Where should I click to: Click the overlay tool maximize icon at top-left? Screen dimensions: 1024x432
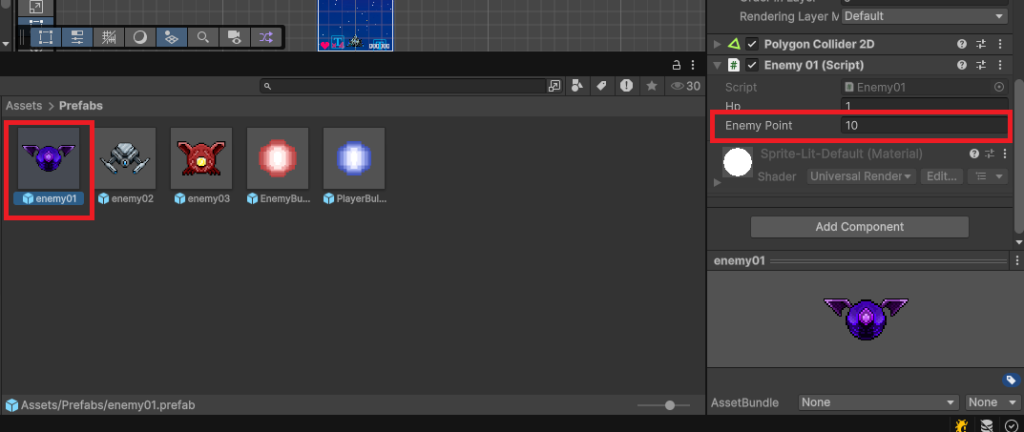(36, 7)
